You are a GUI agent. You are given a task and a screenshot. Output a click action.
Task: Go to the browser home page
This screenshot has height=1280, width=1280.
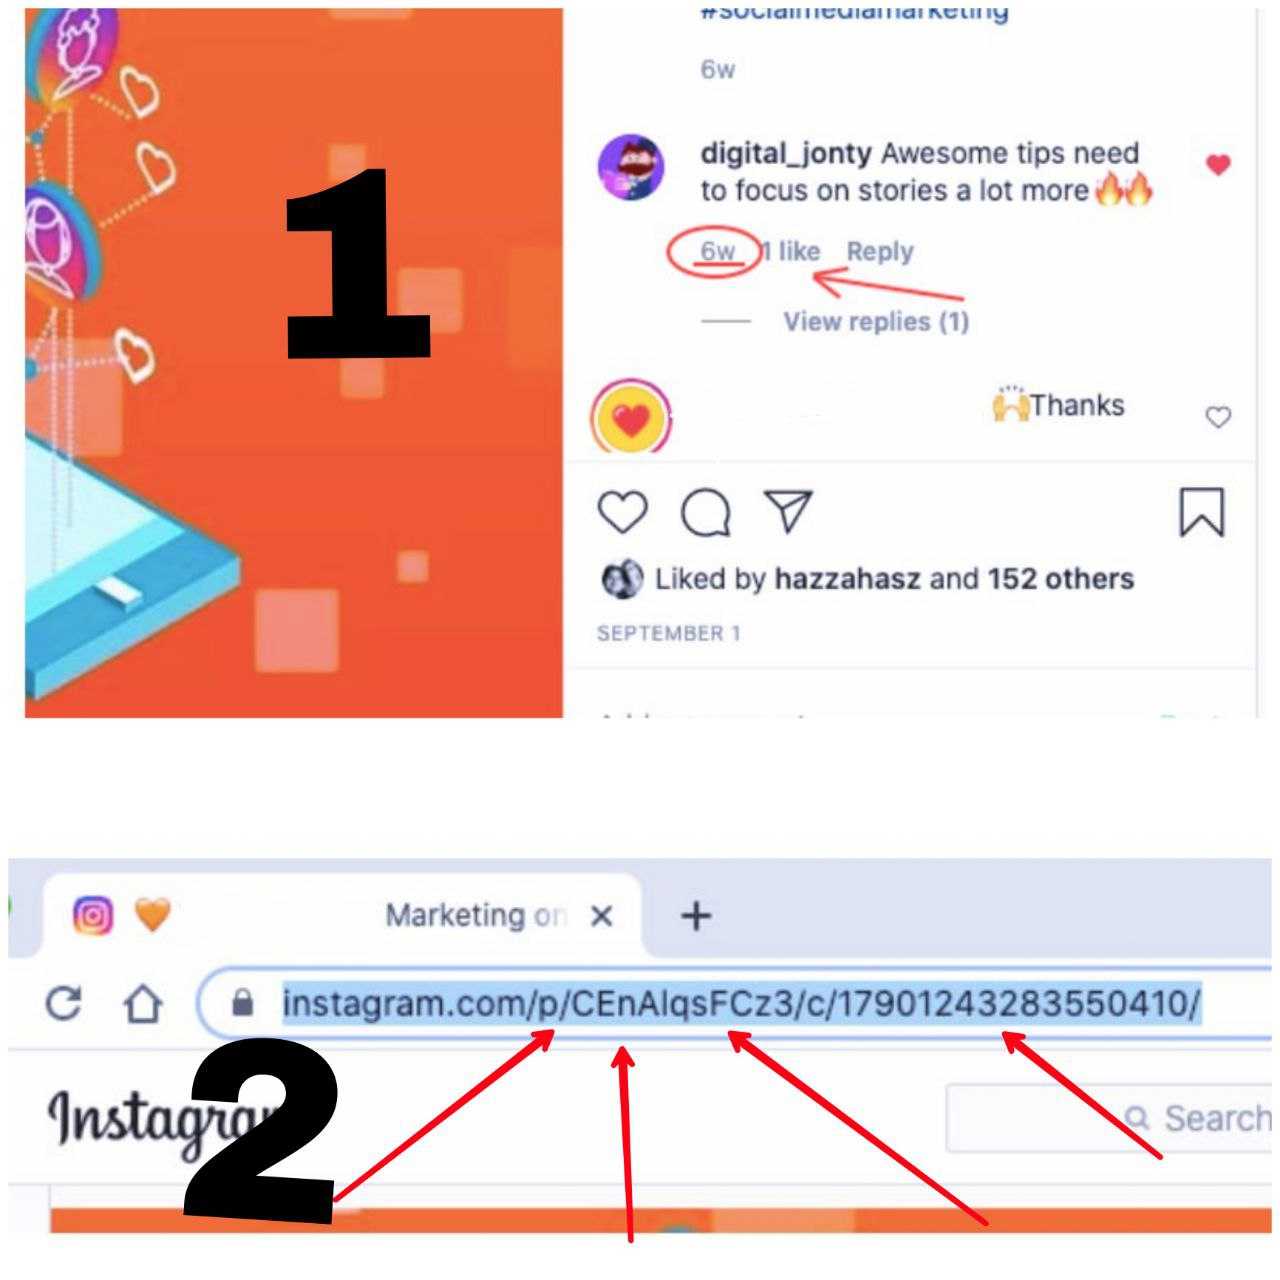(x=142, y=1003)
